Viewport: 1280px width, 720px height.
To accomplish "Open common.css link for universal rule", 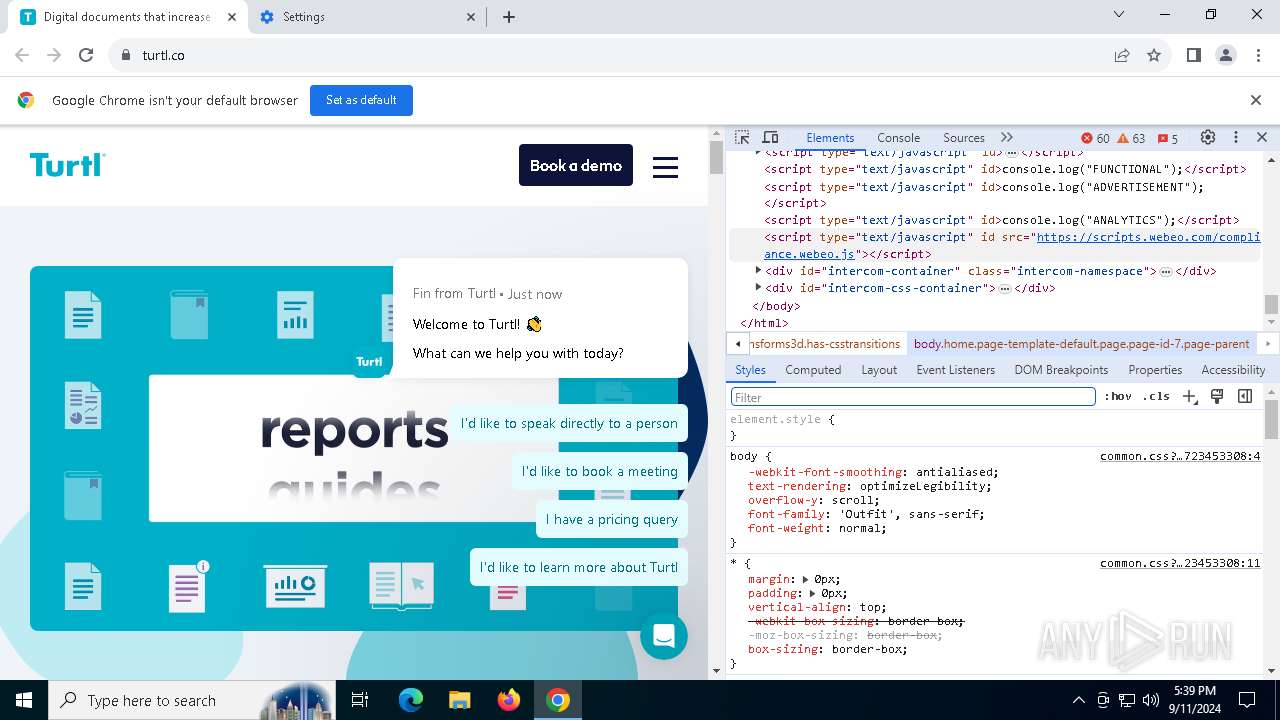I will pos(1180,564).
